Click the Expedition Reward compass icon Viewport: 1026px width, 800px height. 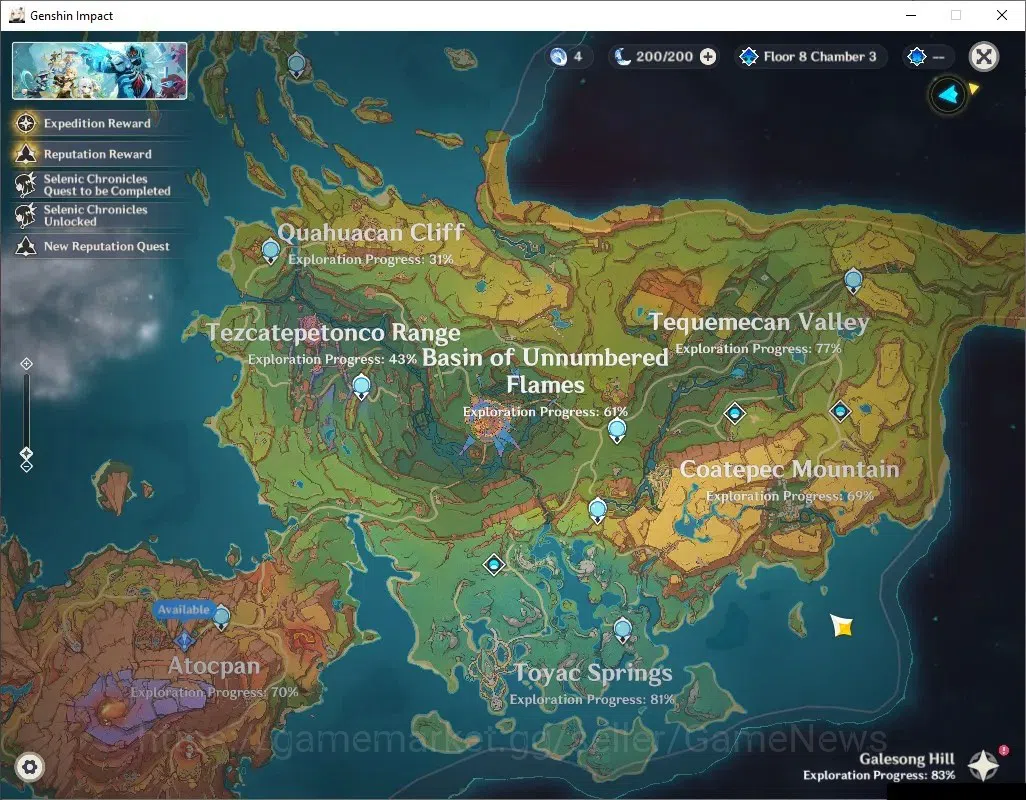[x=26, y=123]
